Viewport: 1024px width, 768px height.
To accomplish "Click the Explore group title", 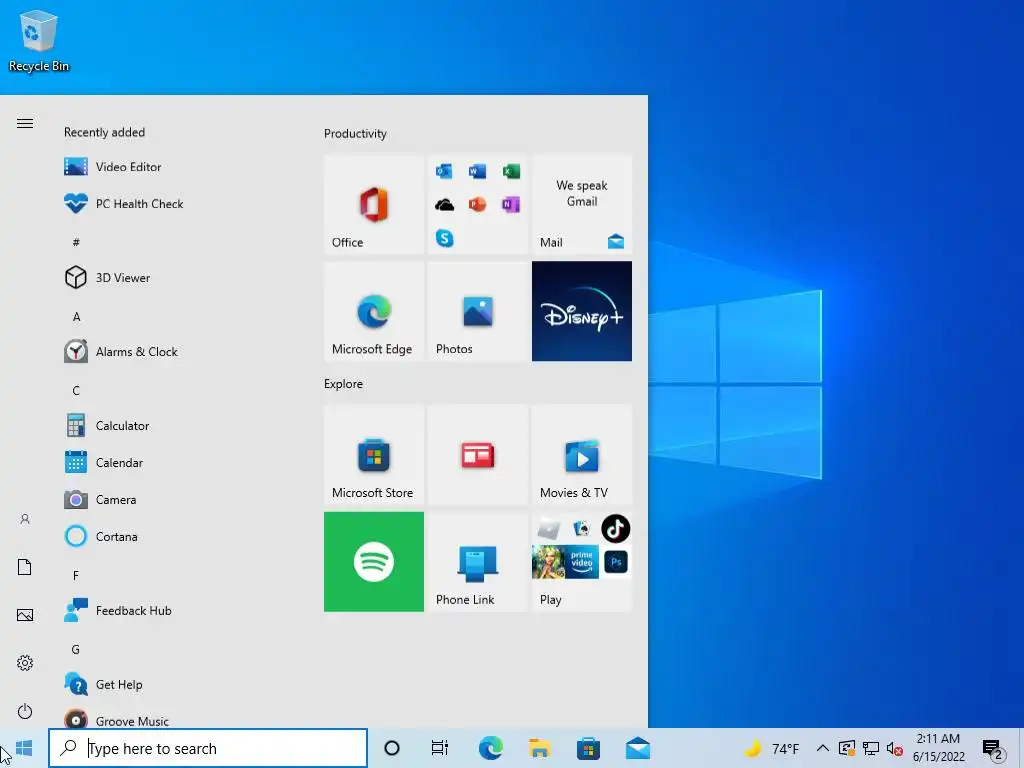I will tap(344, 384).
